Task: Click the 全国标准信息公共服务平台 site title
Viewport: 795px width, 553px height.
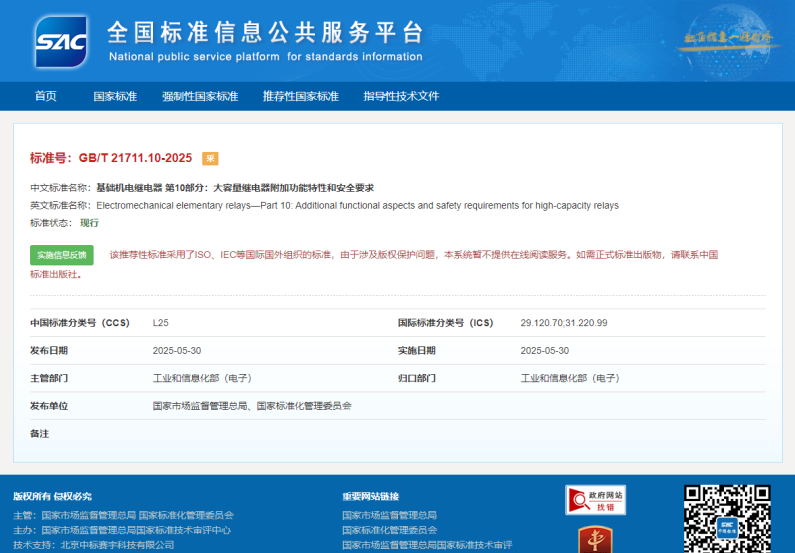Action: [265, 30]
